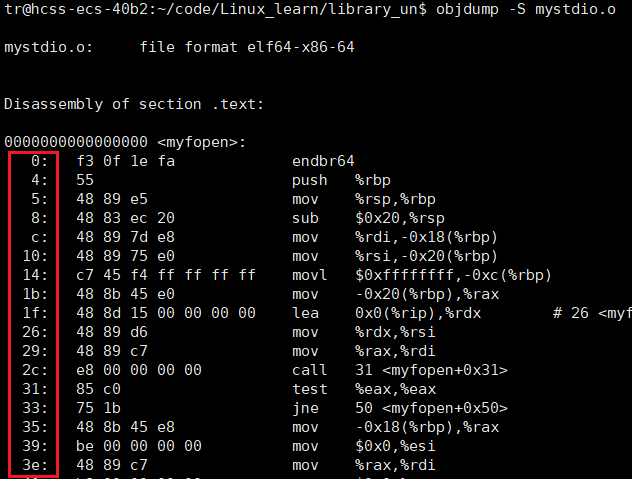632x480 pixels.
Task: Click the bytes c7 45 f4 ff ff ff ff
Action: coord(166,275)
